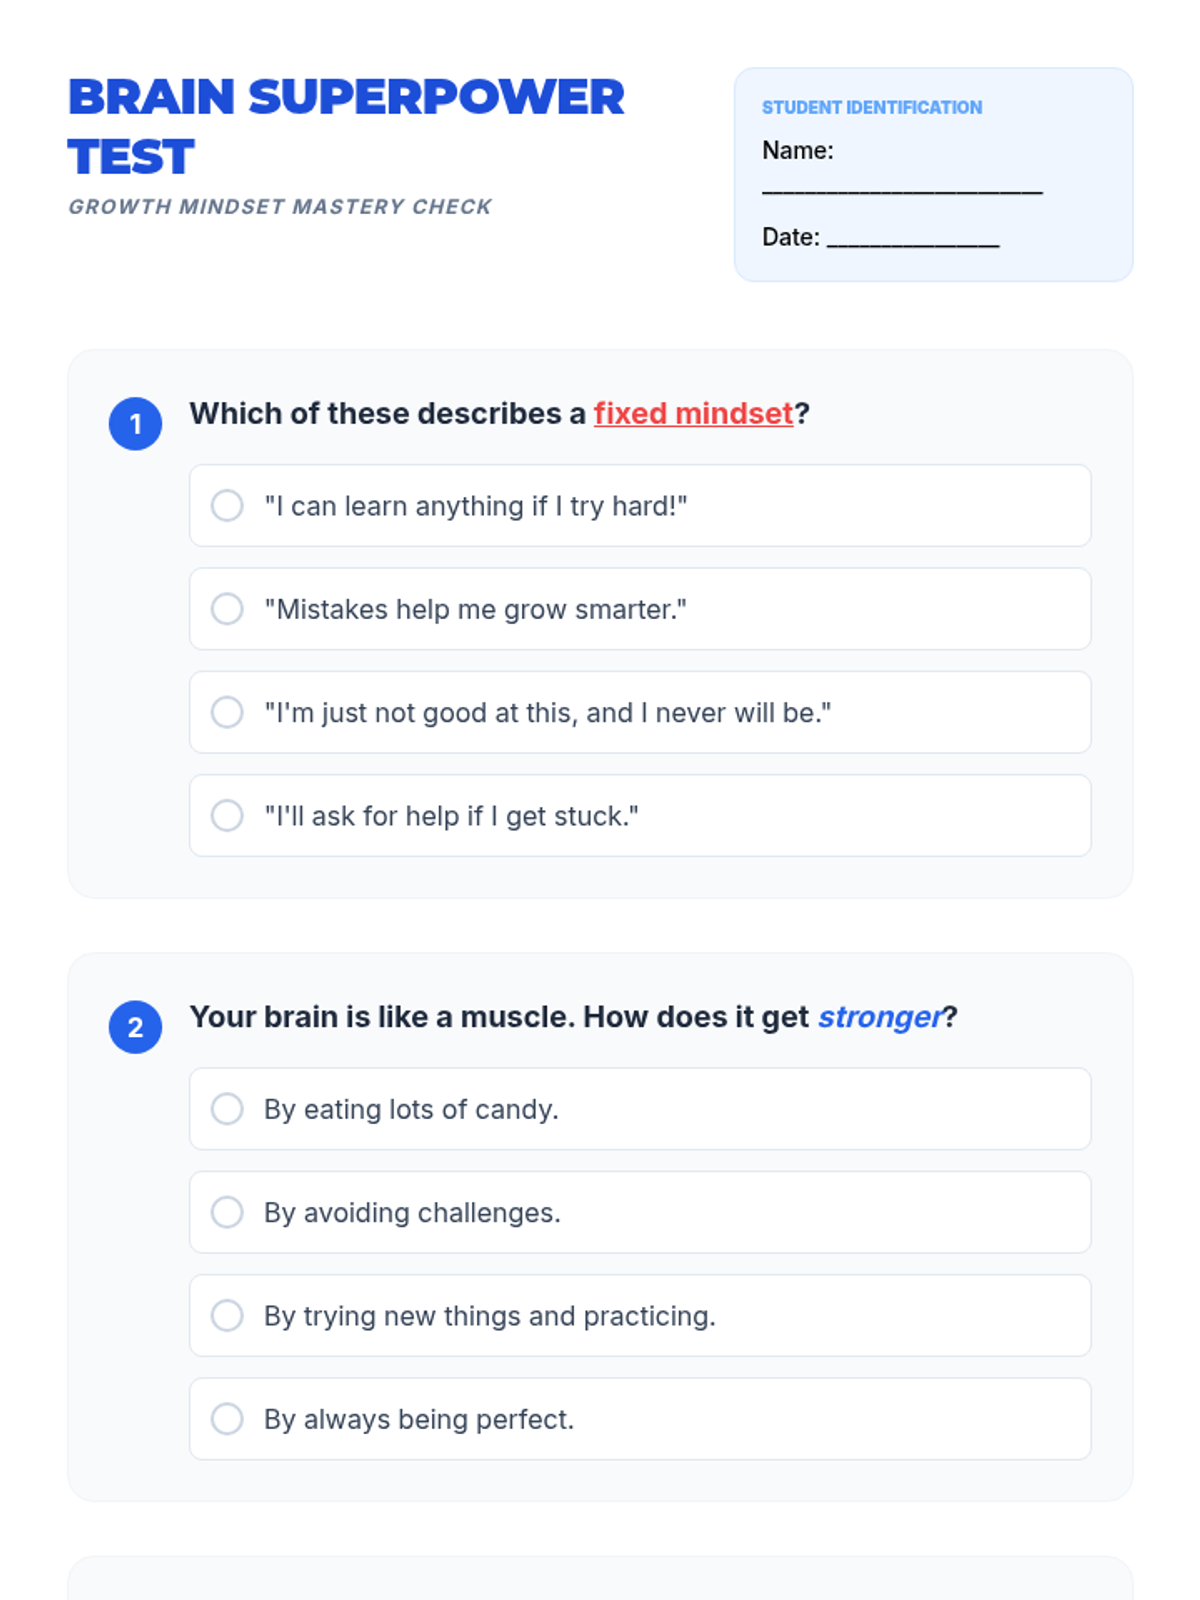Viewport: 1200px width, 1600px height.
Task: Click the question 1 number badge
Action: [136, 424]
